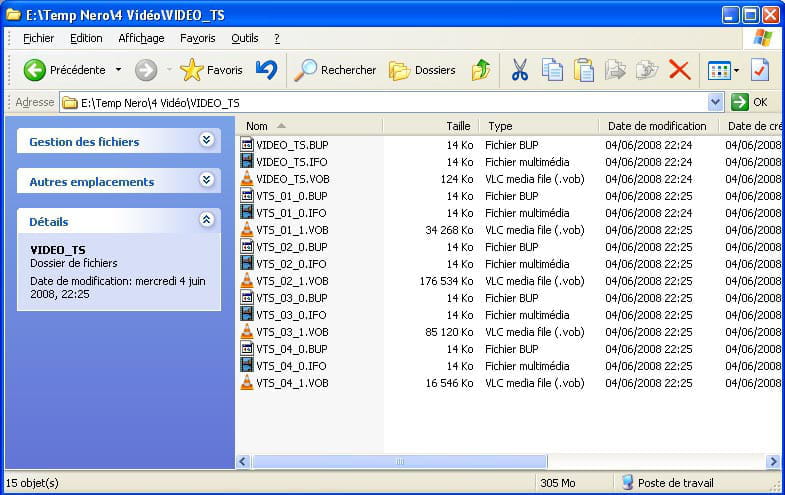Click the Move To folder icon
The width and height of the screenshot is (785, 495).
pos(615,70)
